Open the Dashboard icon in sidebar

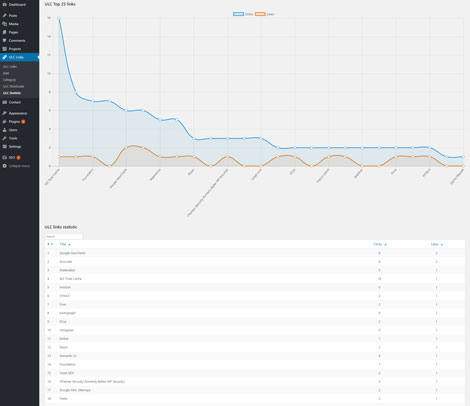(4, 5)
